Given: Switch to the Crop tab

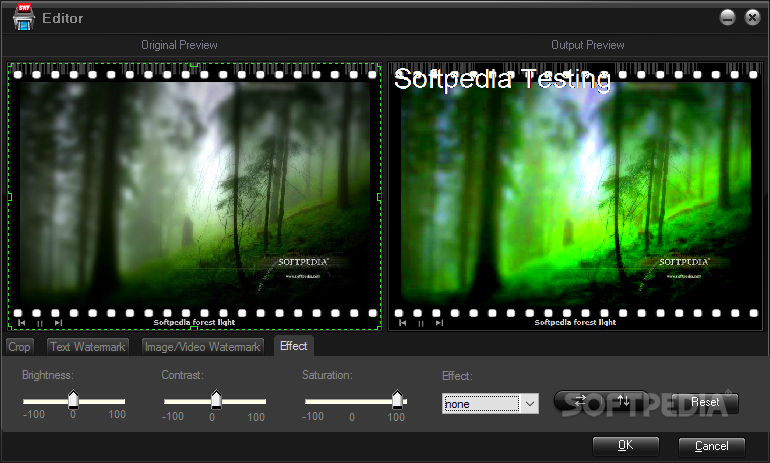Looking at the screenshot, I should tap(19, 347).
